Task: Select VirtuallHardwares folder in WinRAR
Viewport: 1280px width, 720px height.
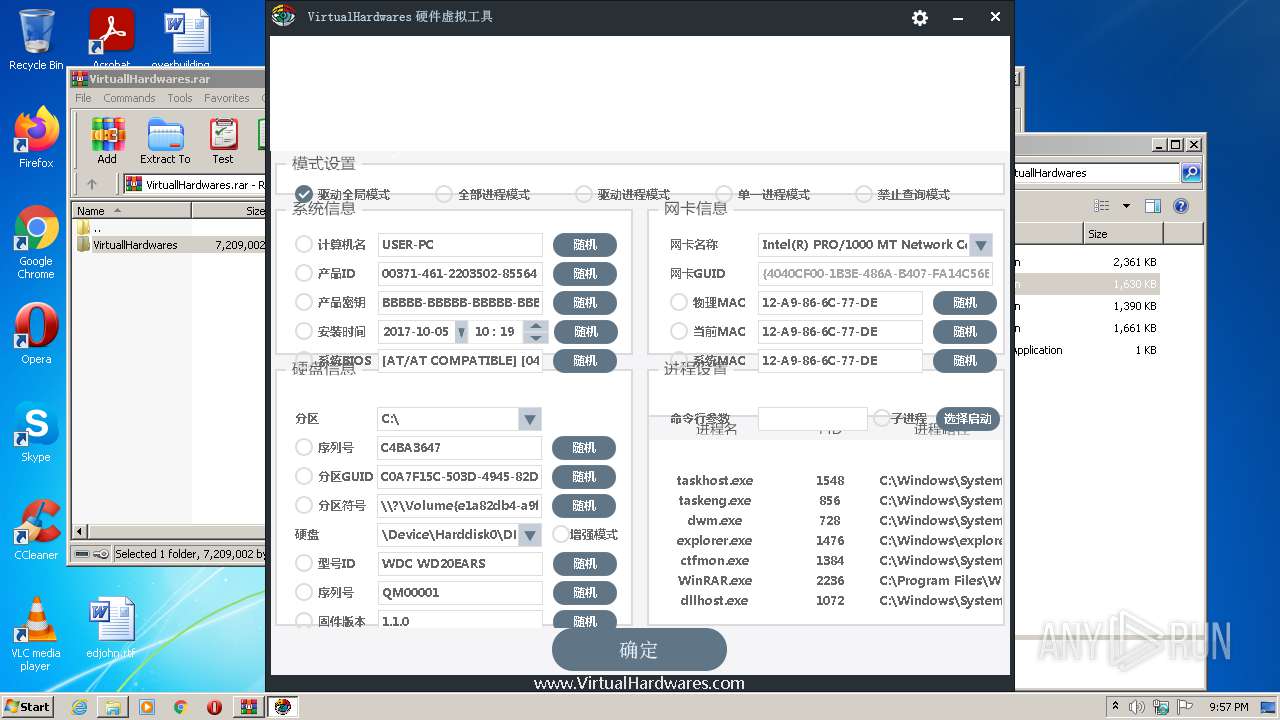Action: coord(135,245)
